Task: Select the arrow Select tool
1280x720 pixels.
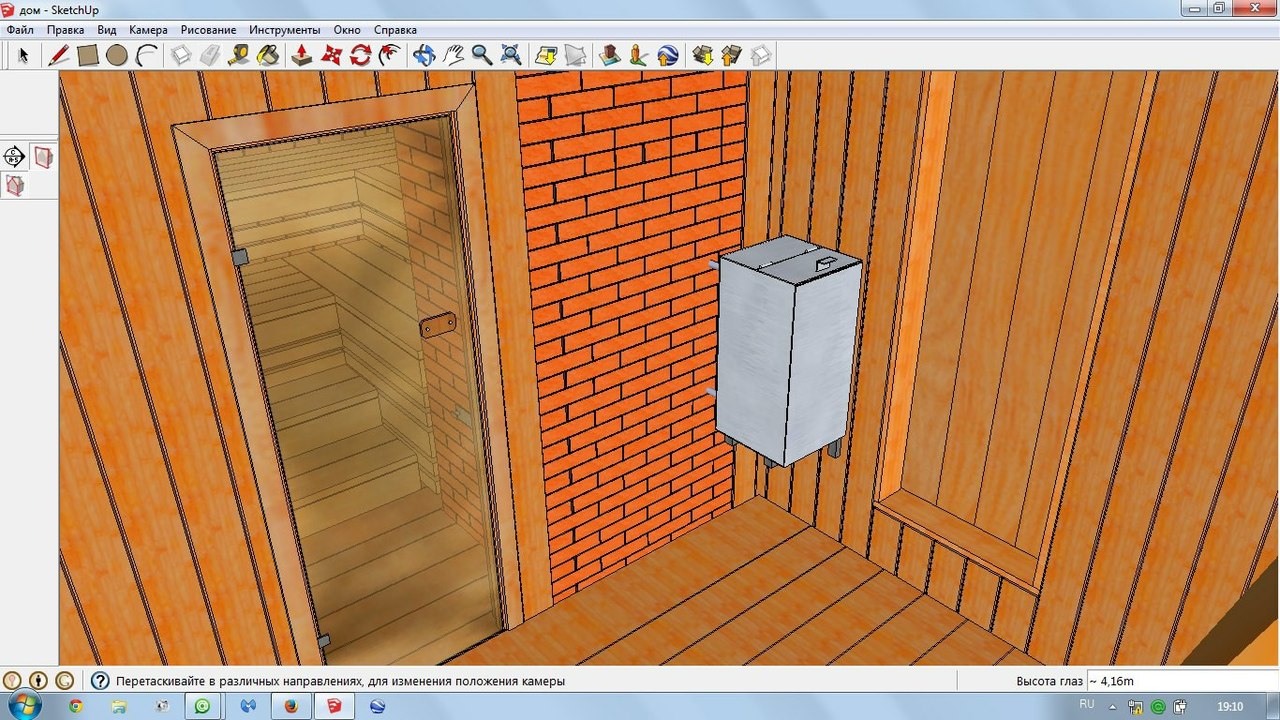Action: tap(24, 55)
